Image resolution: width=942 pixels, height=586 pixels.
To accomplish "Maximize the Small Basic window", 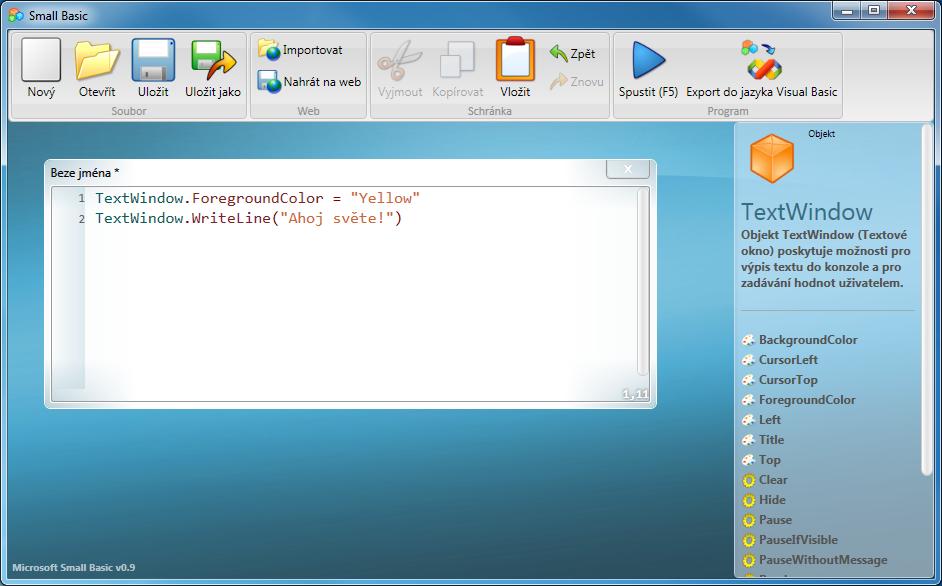I will tap(874, 10).
